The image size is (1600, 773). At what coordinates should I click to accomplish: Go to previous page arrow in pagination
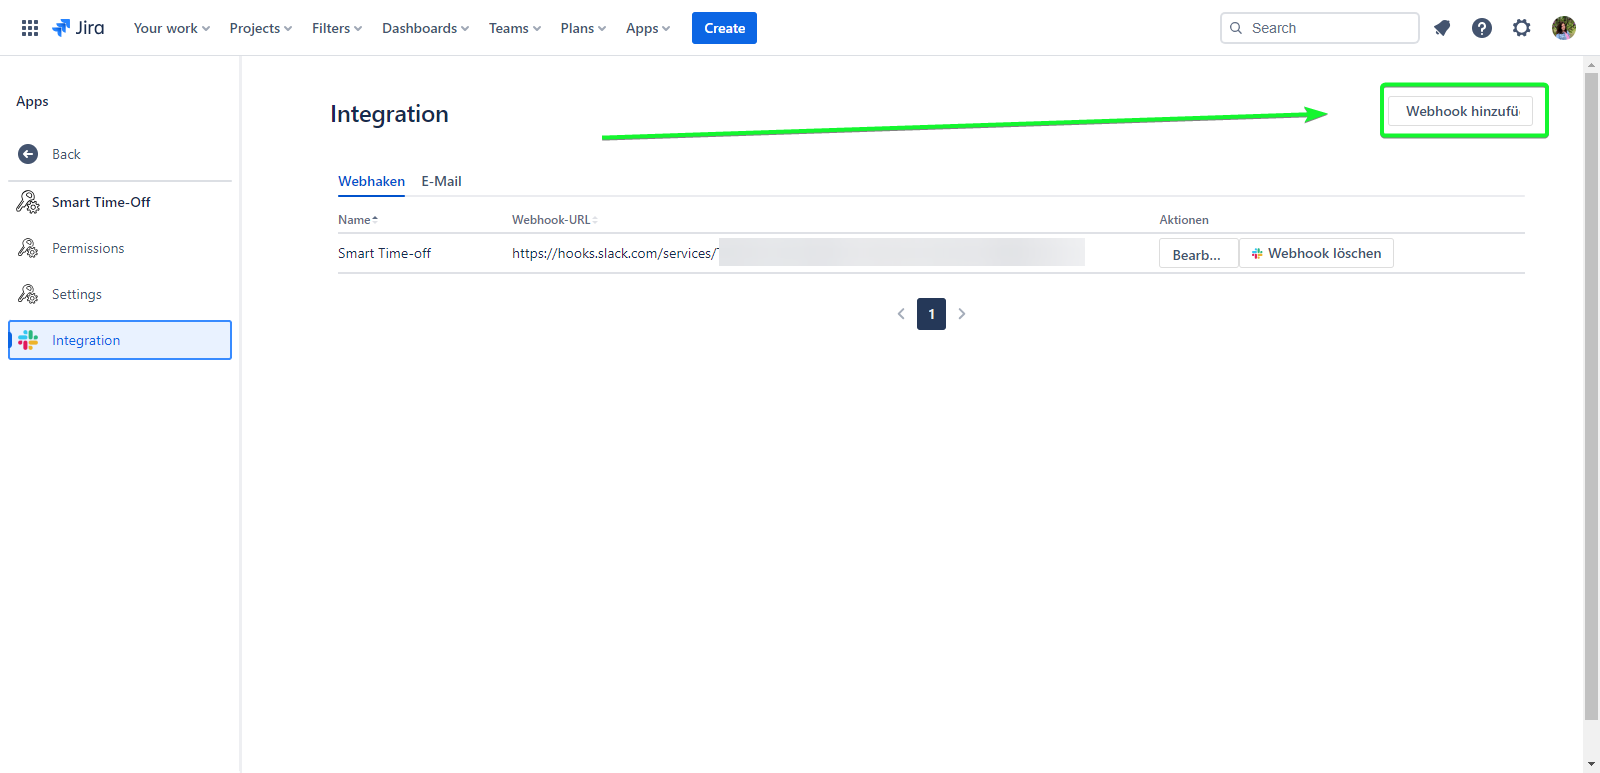pyautogui.click(x=901, y=314)
